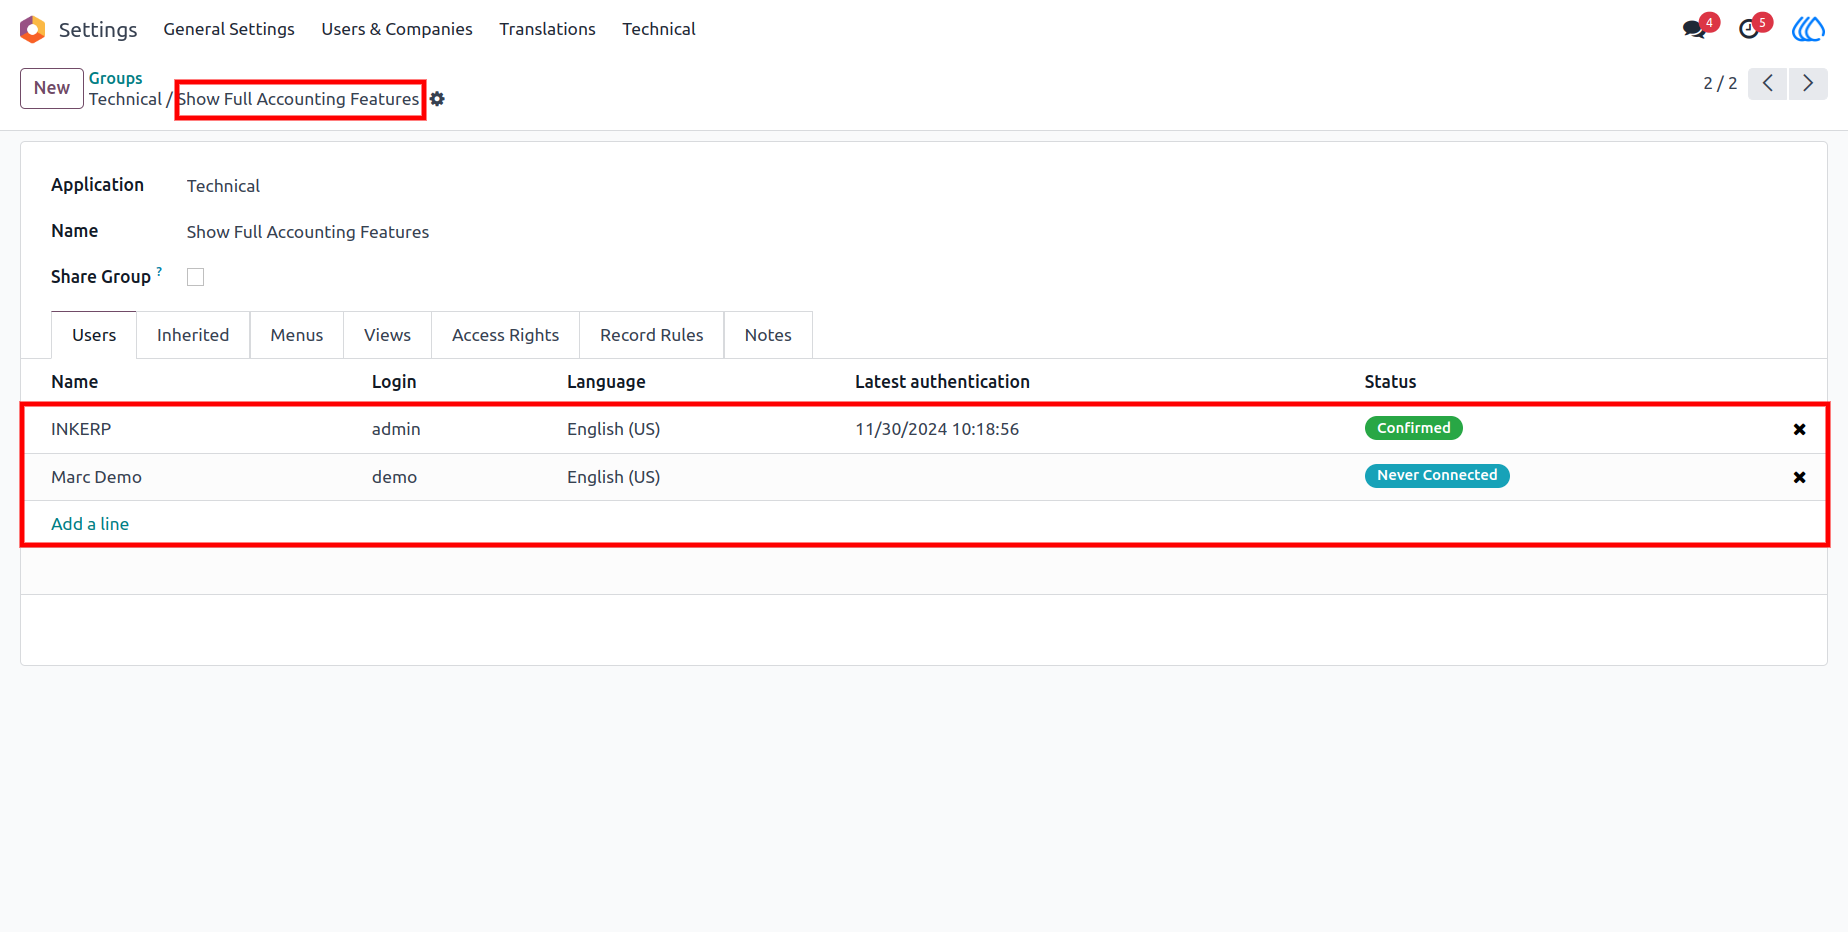Switch to the Users tab

94,335
